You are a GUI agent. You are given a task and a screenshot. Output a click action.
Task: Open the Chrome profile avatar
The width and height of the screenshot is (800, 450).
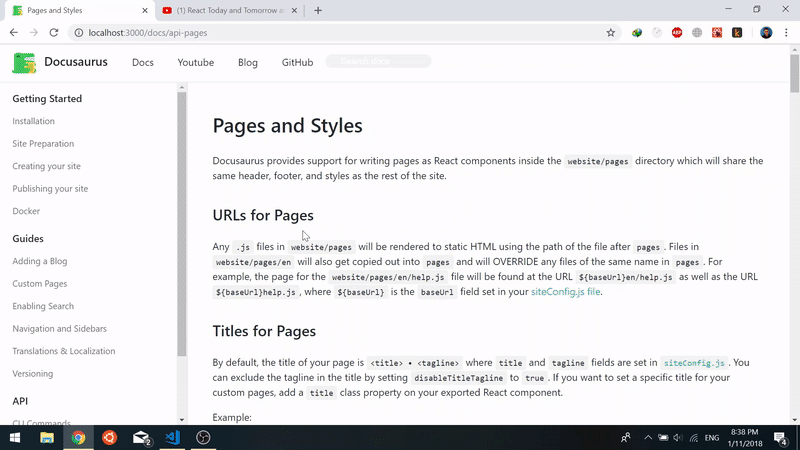coord(766,33)
